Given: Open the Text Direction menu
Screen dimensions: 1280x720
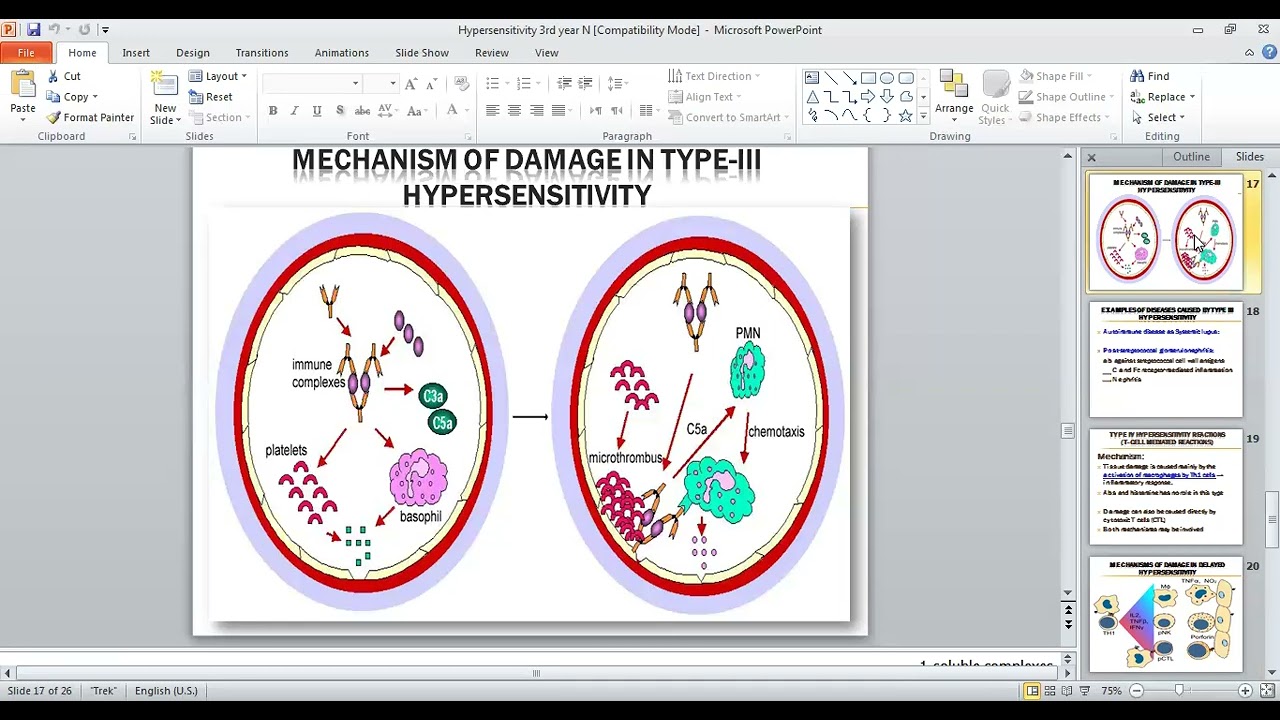Looking at the screenshot, I should [x=713, y=76].
